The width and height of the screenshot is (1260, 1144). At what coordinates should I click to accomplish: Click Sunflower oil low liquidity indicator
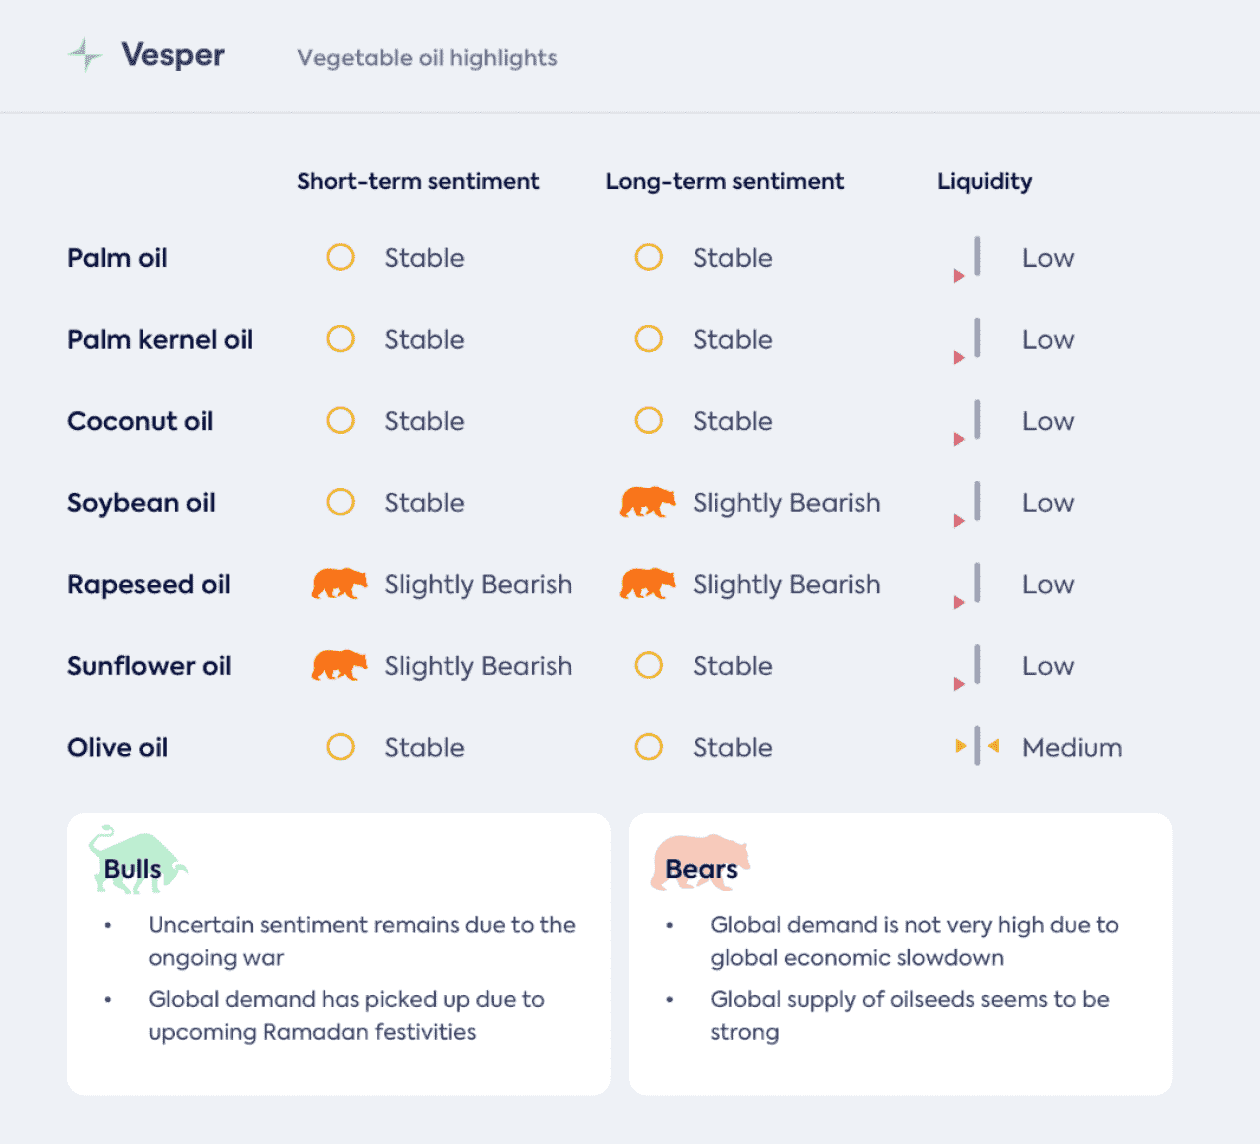point(968,668)
